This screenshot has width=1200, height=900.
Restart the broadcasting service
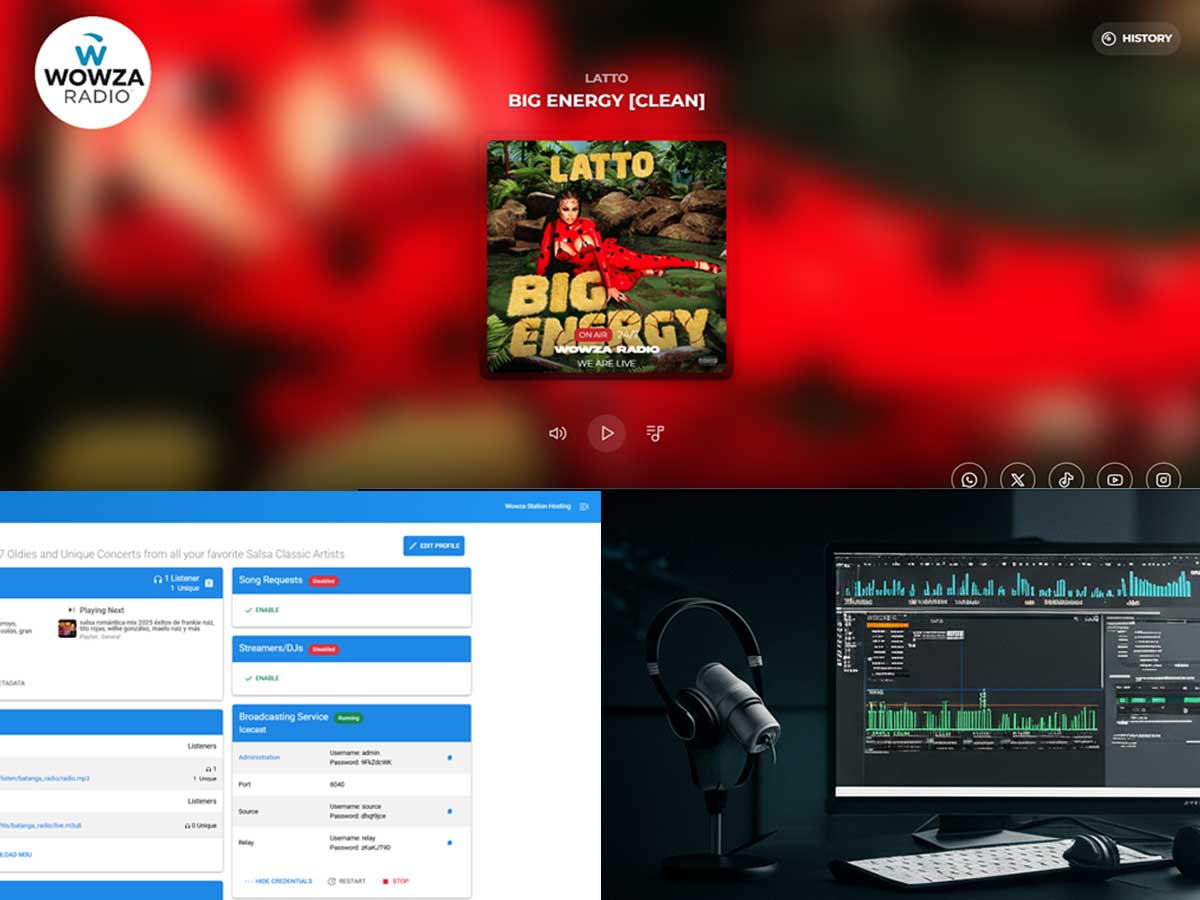point(347,881)
